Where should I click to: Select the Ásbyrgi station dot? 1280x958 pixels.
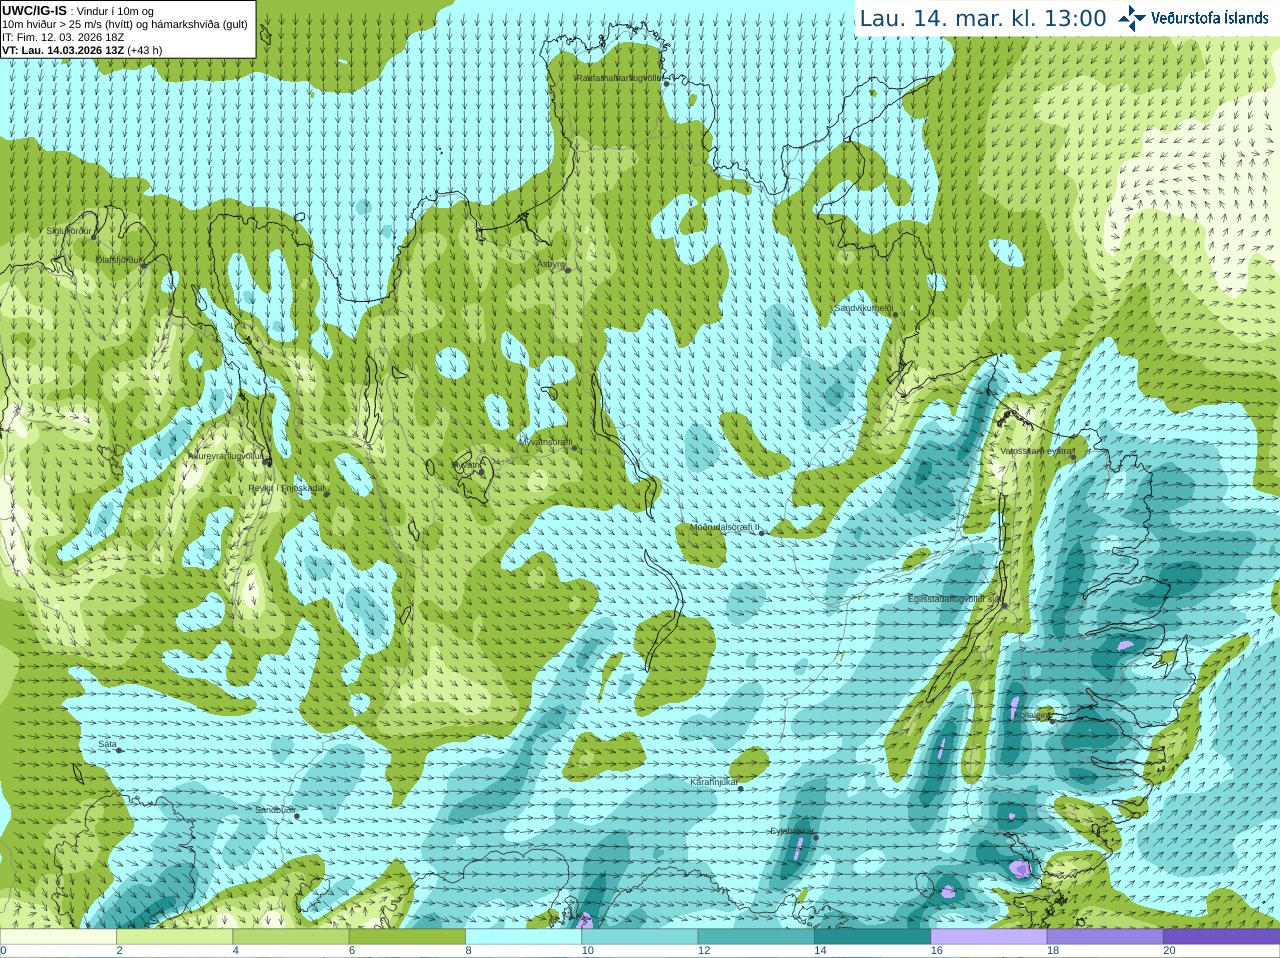click(x=568, y=270)
